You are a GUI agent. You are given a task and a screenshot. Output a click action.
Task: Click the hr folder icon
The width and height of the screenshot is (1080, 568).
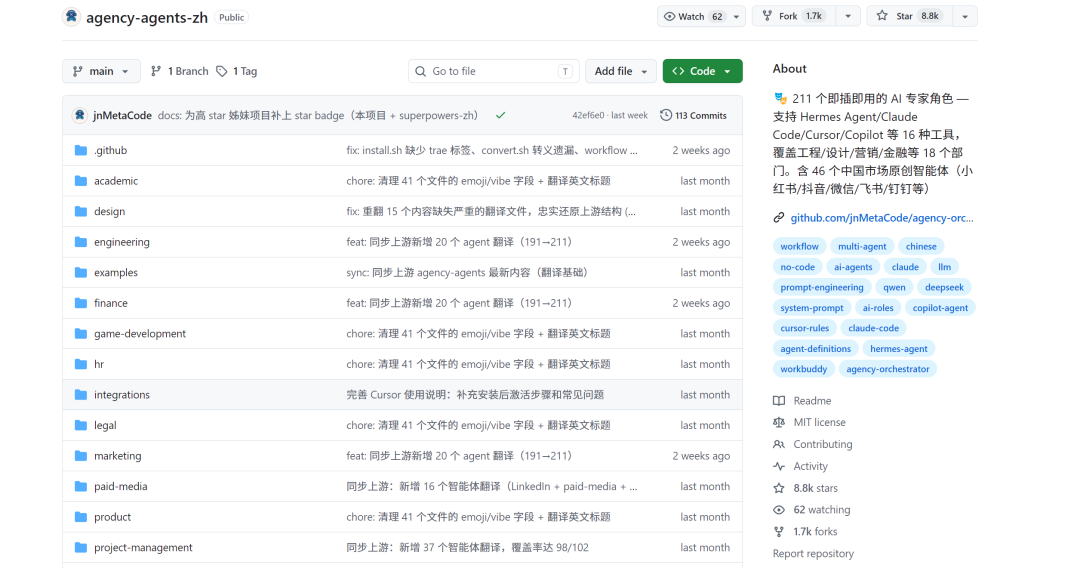81,364
